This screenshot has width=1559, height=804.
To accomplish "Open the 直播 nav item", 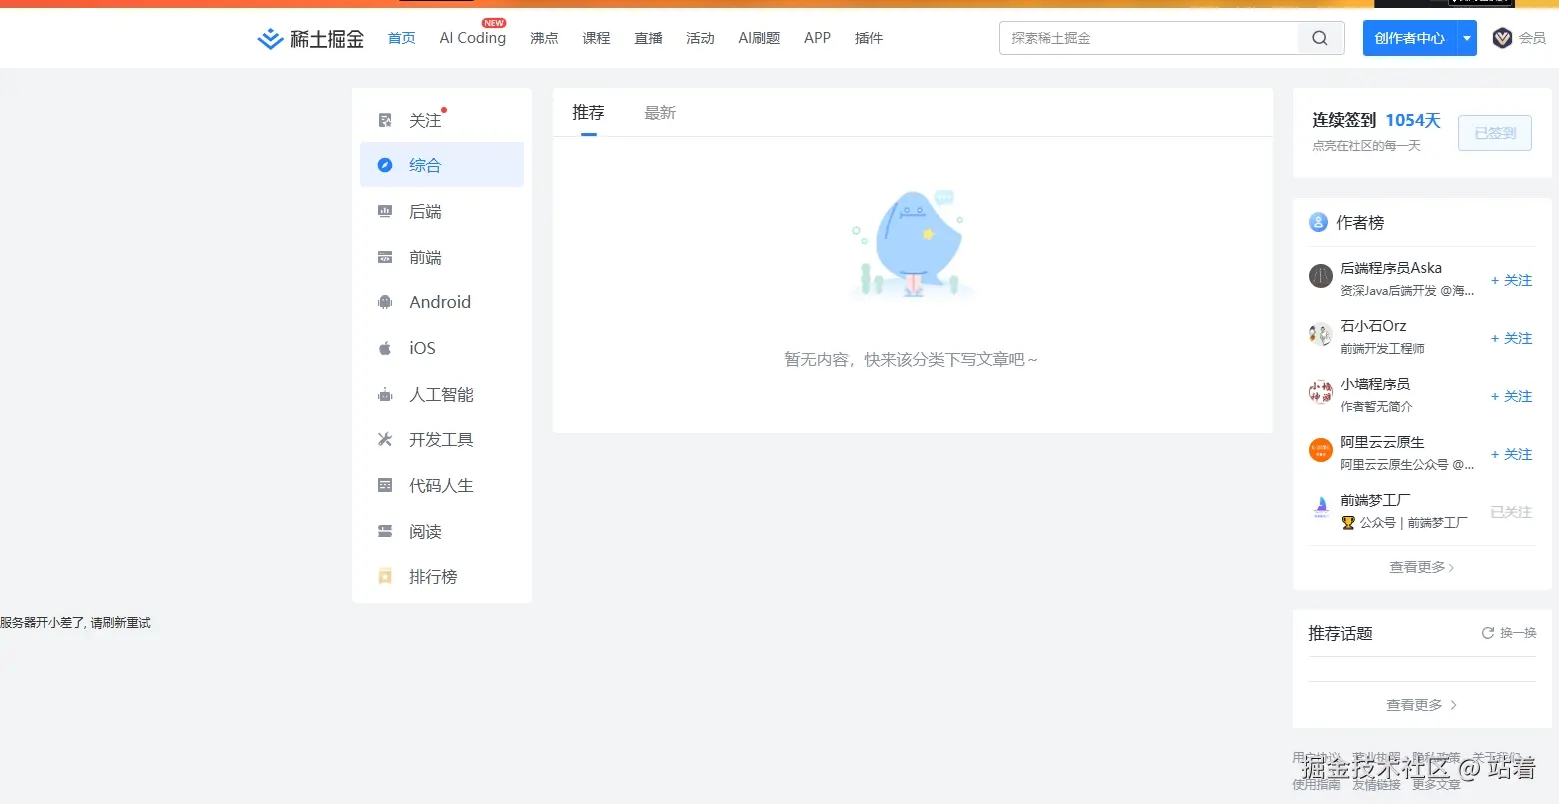I will [648, 38].
